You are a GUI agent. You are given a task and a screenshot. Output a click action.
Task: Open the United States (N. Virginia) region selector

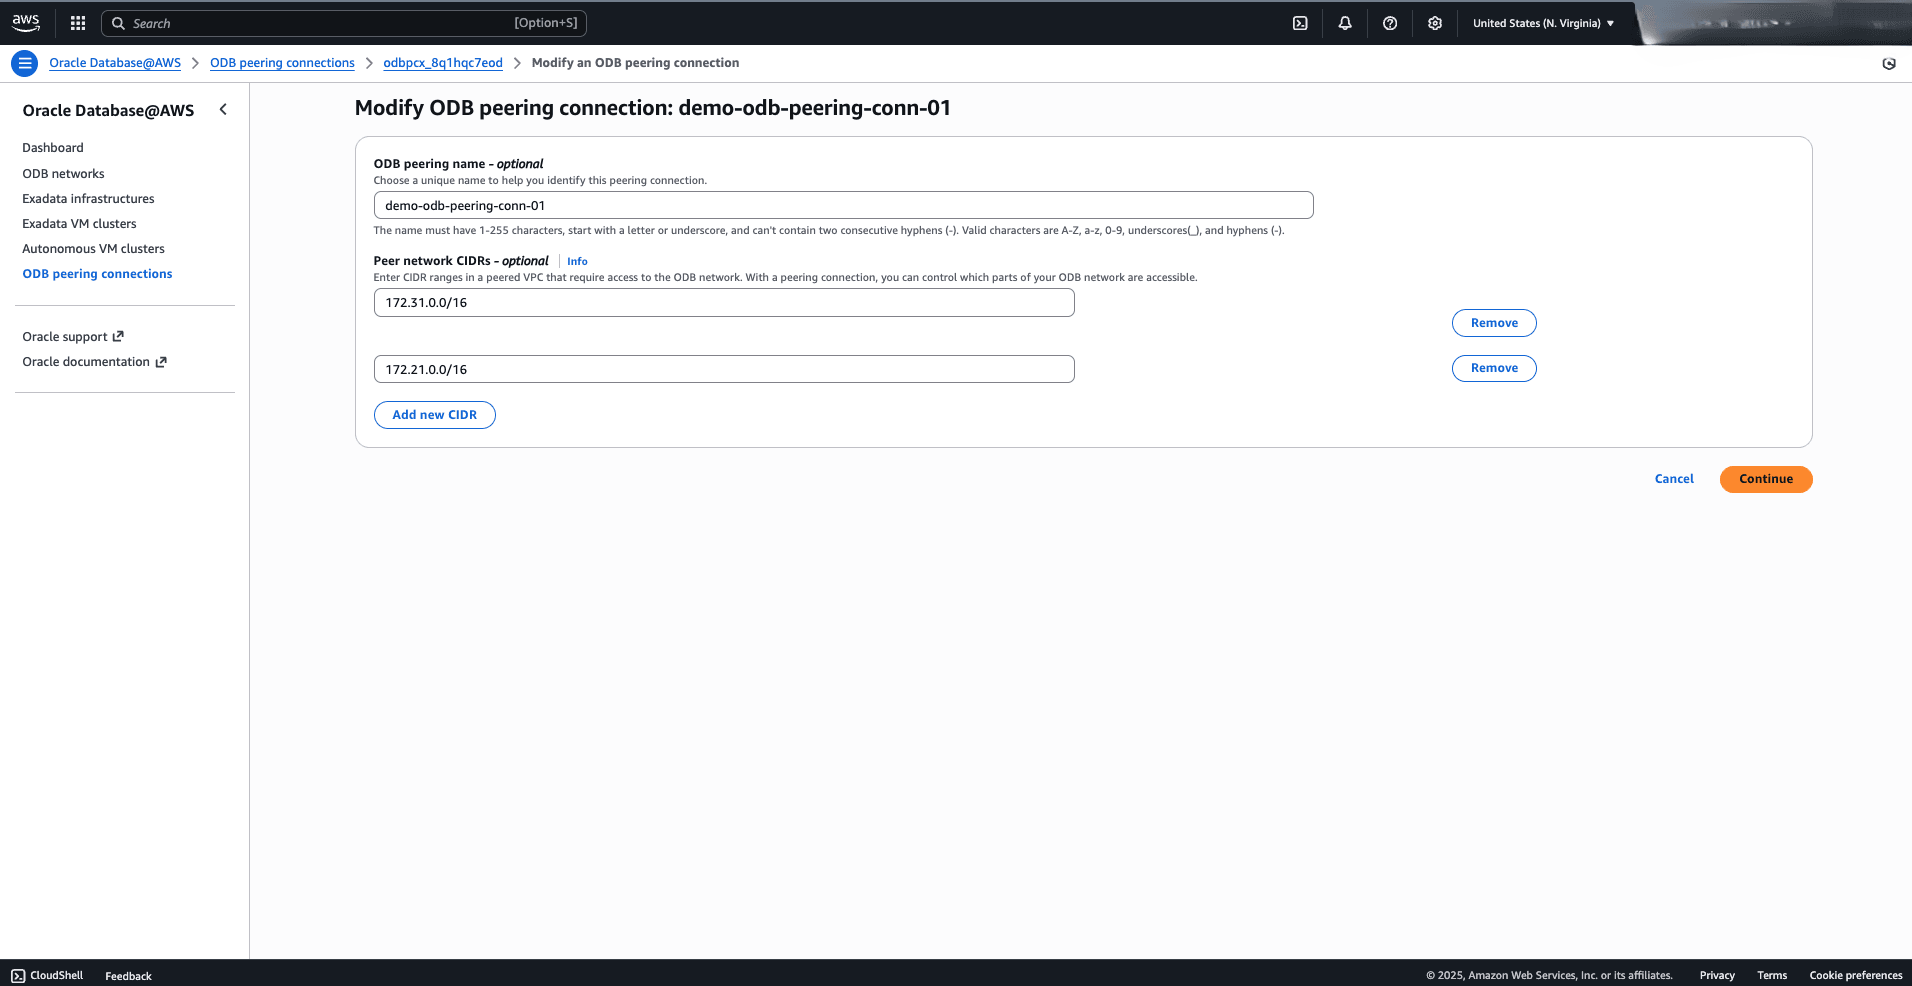[1543, 22]
